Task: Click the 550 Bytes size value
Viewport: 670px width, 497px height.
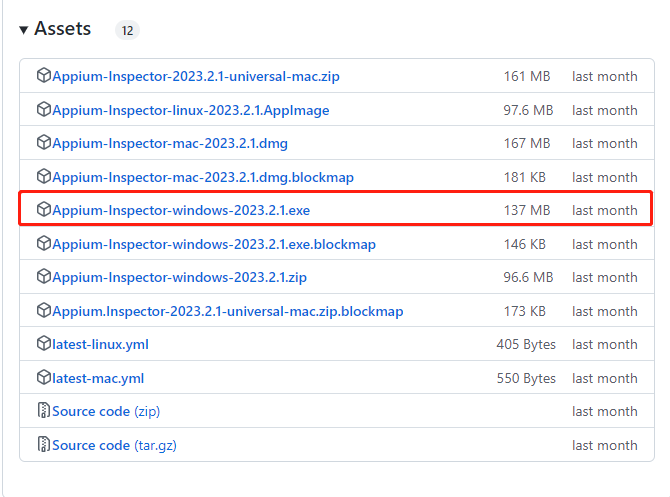Action: (526, 379)
